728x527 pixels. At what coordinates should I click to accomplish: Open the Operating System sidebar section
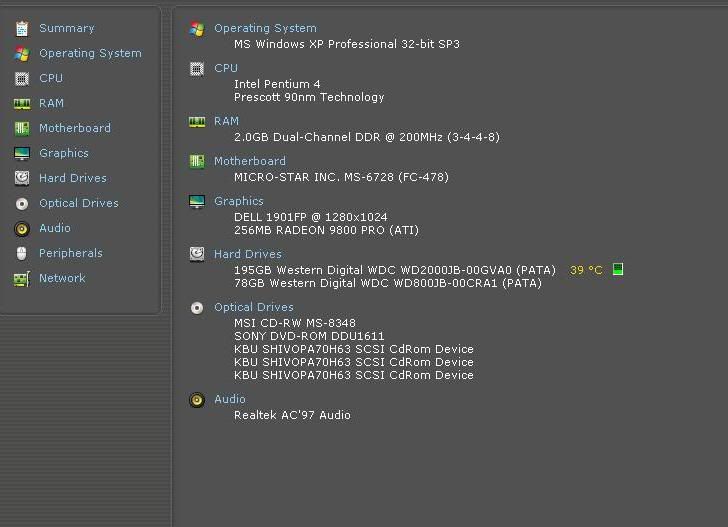(90, 53)
